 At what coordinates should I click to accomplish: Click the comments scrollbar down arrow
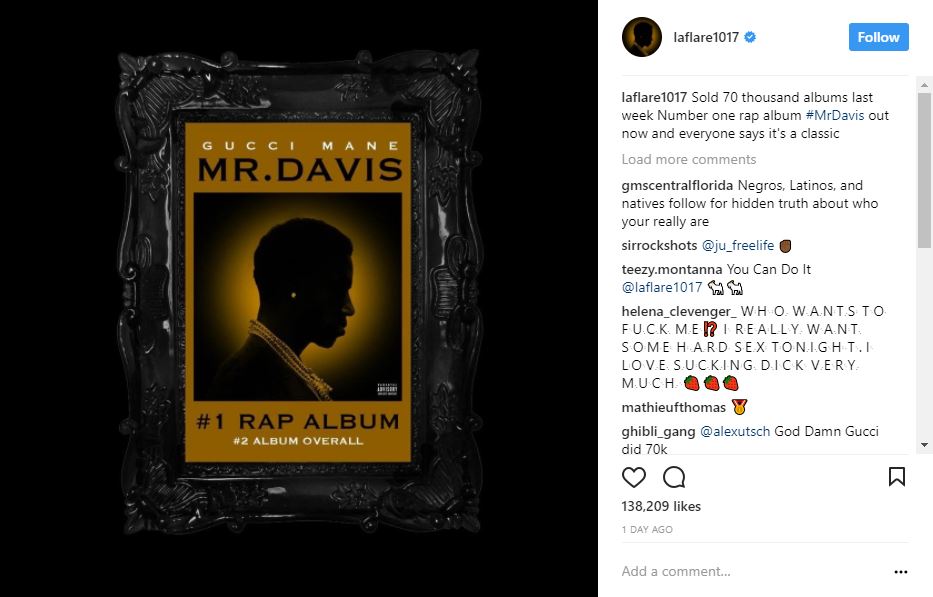(x=924, y=445)
